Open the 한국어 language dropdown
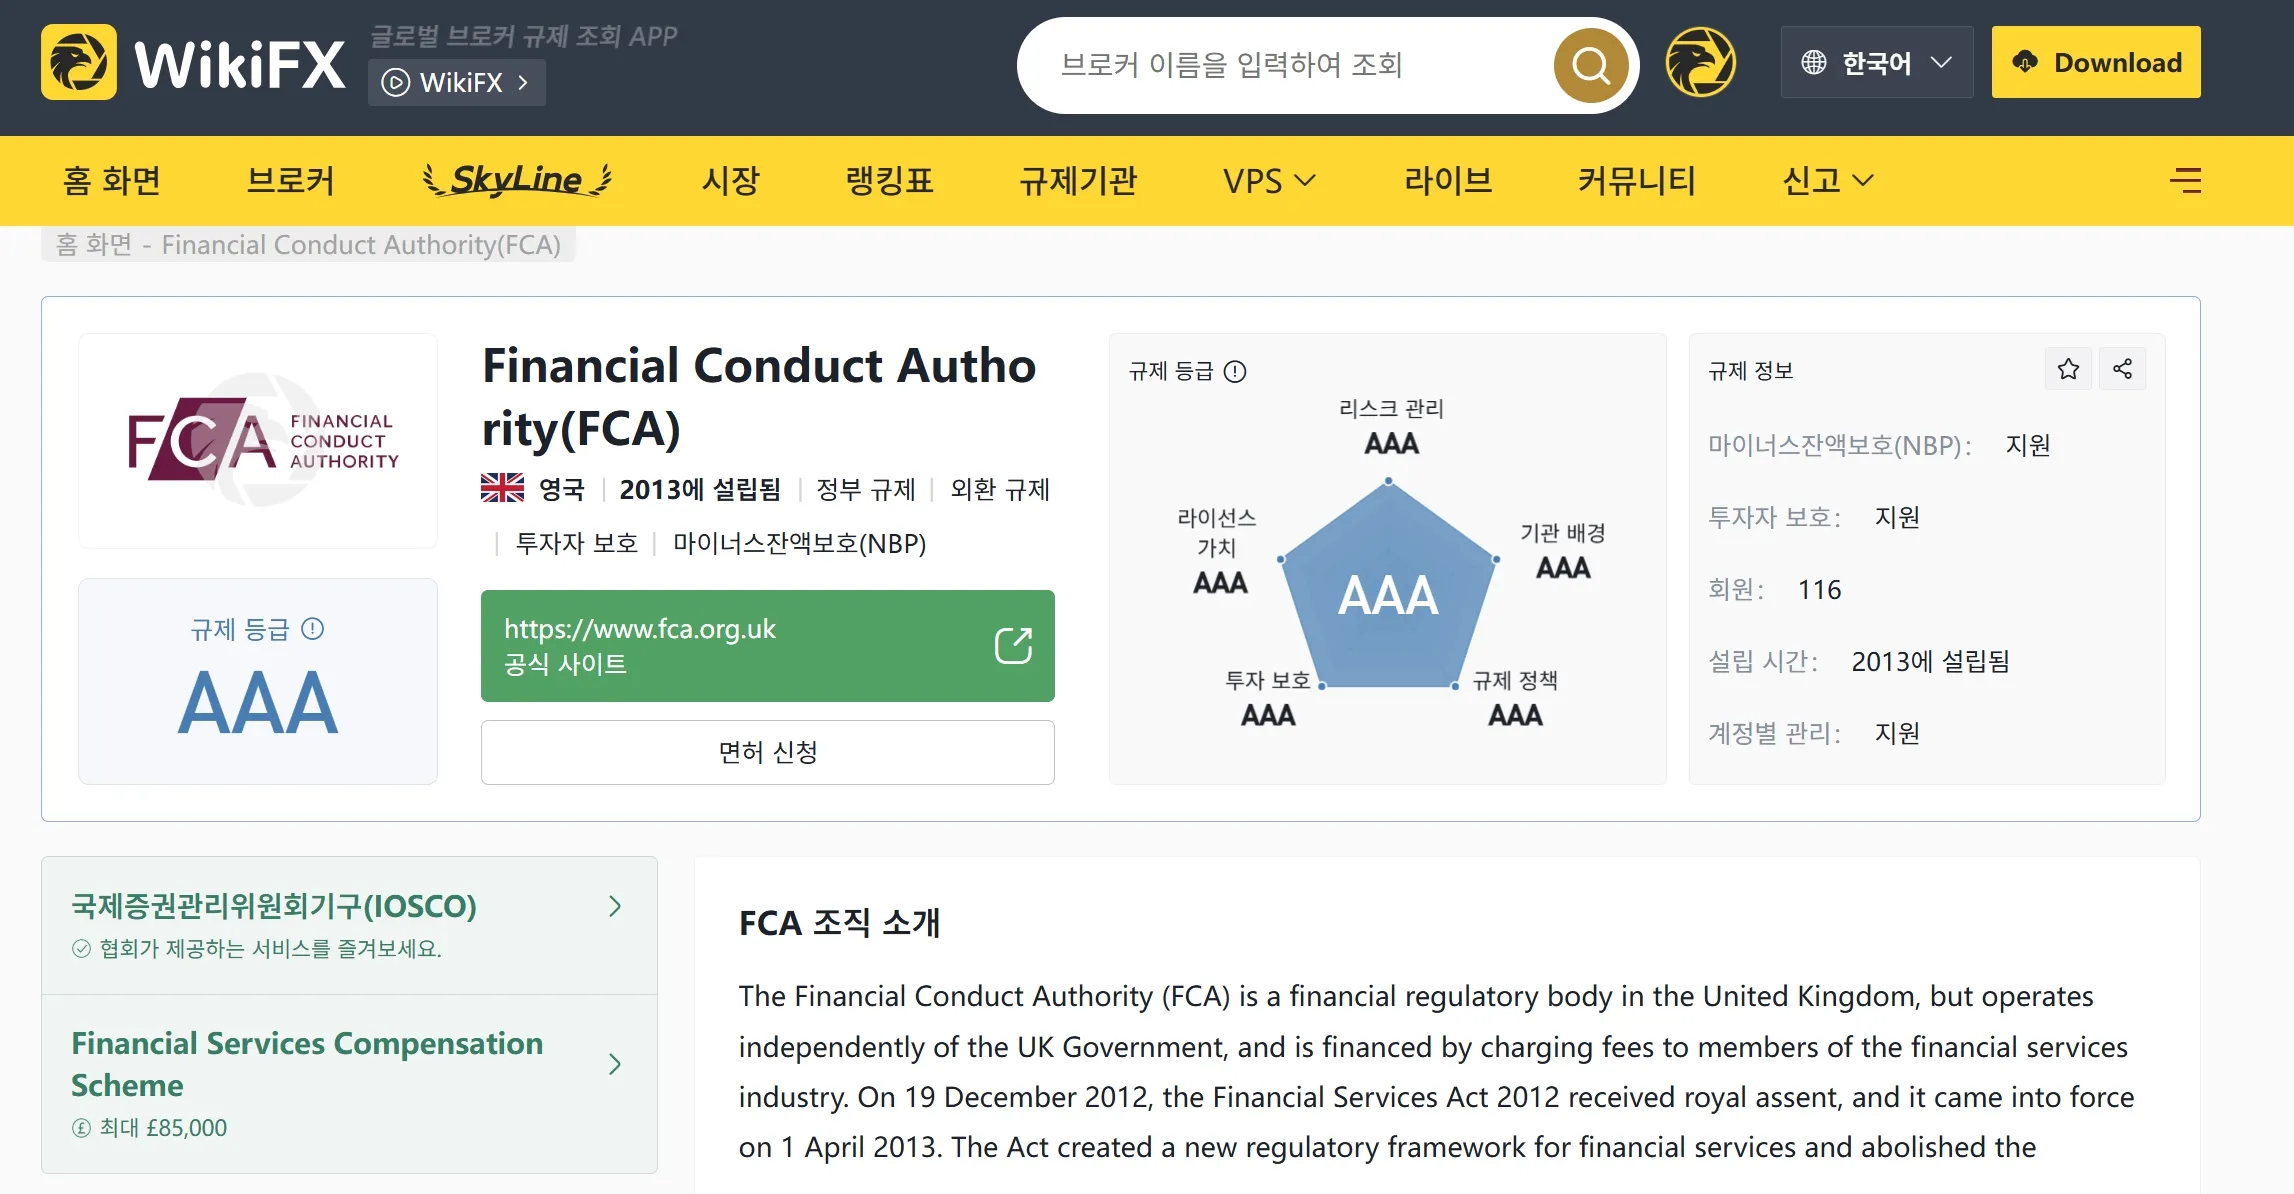 (x=1876, y=62)
